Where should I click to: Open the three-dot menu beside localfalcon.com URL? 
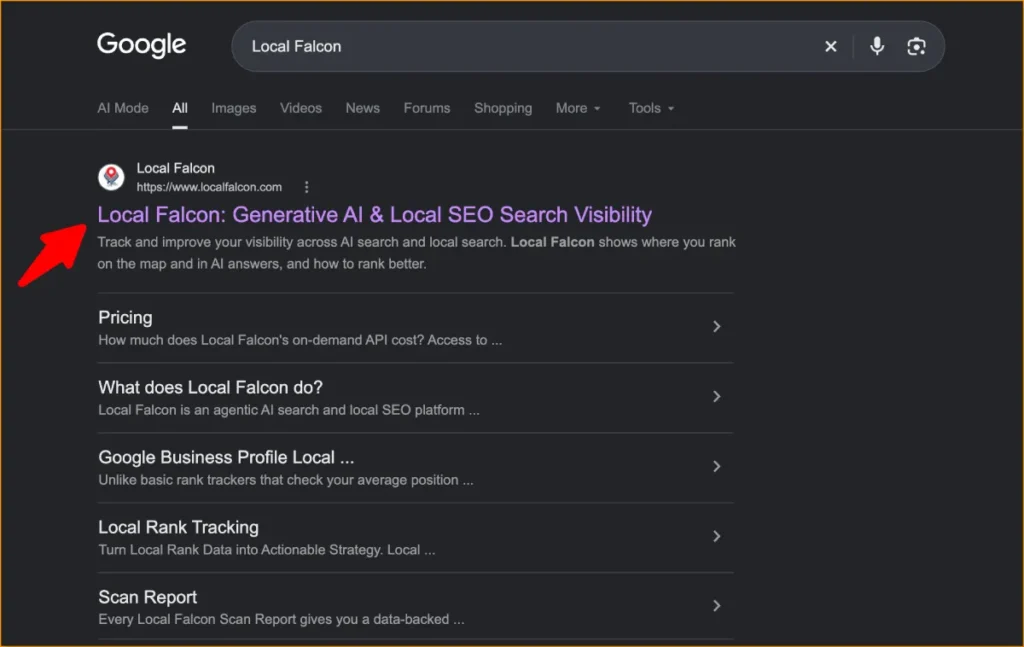coord(306,187)
